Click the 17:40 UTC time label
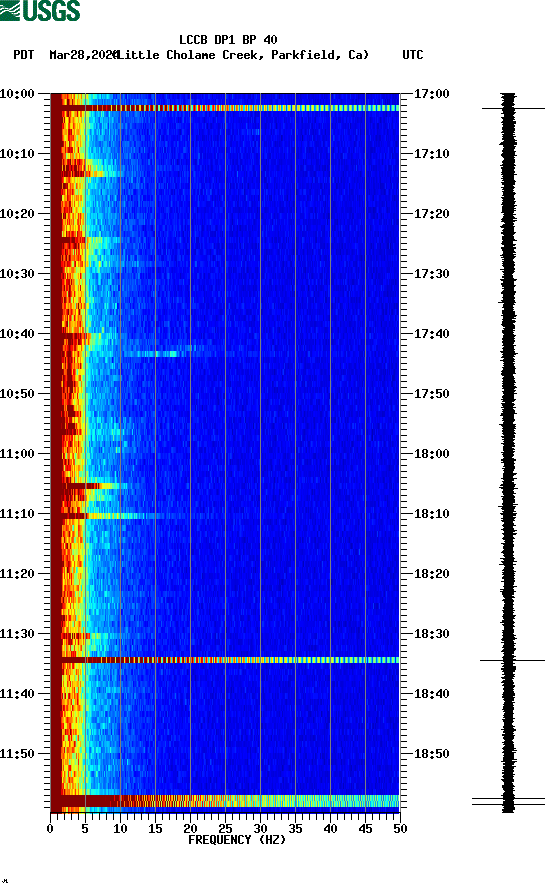This screenshot has height=892, width=552. pos(431,334)
